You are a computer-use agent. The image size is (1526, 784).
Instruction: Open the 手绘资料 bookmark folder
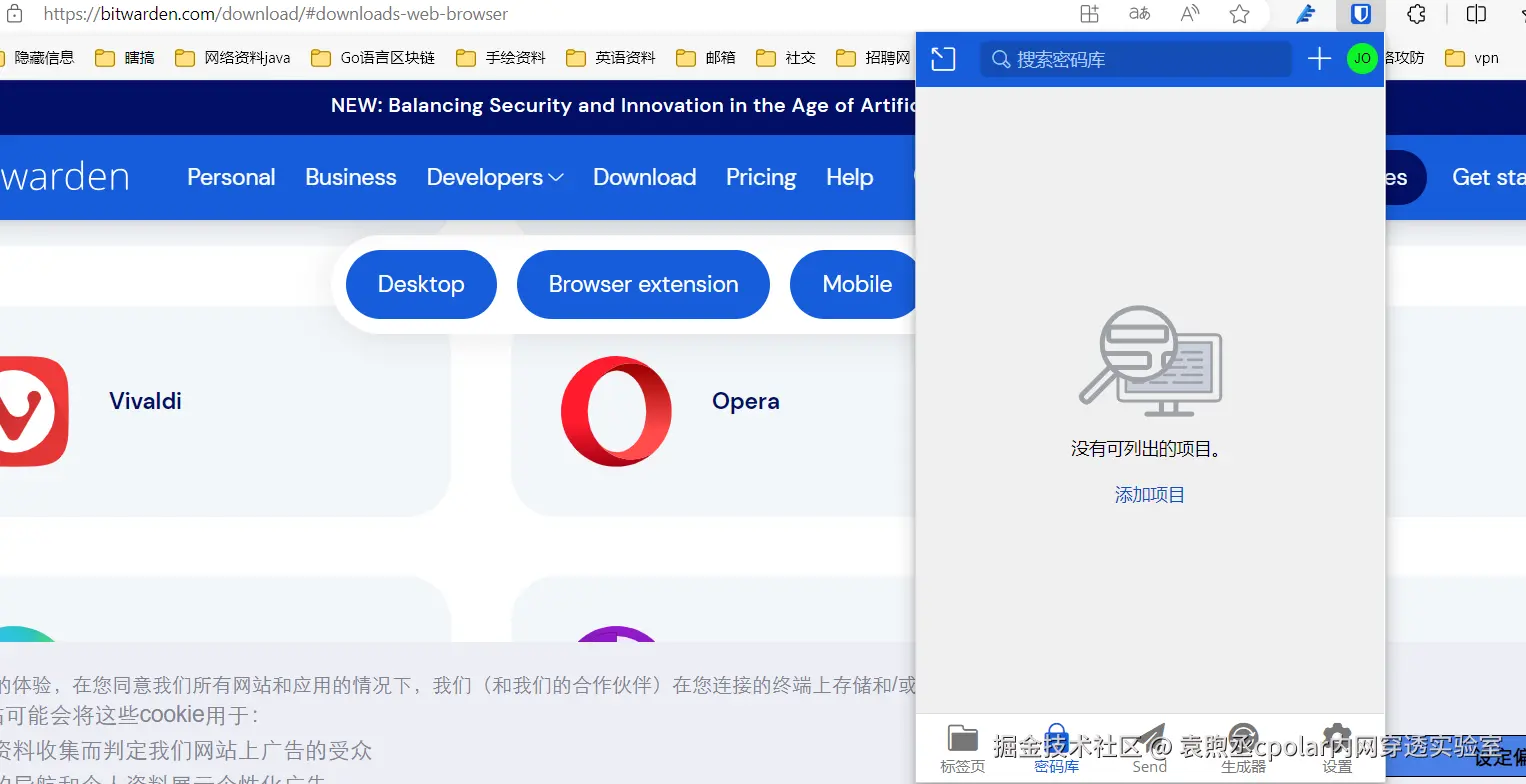tap(500, 58)
